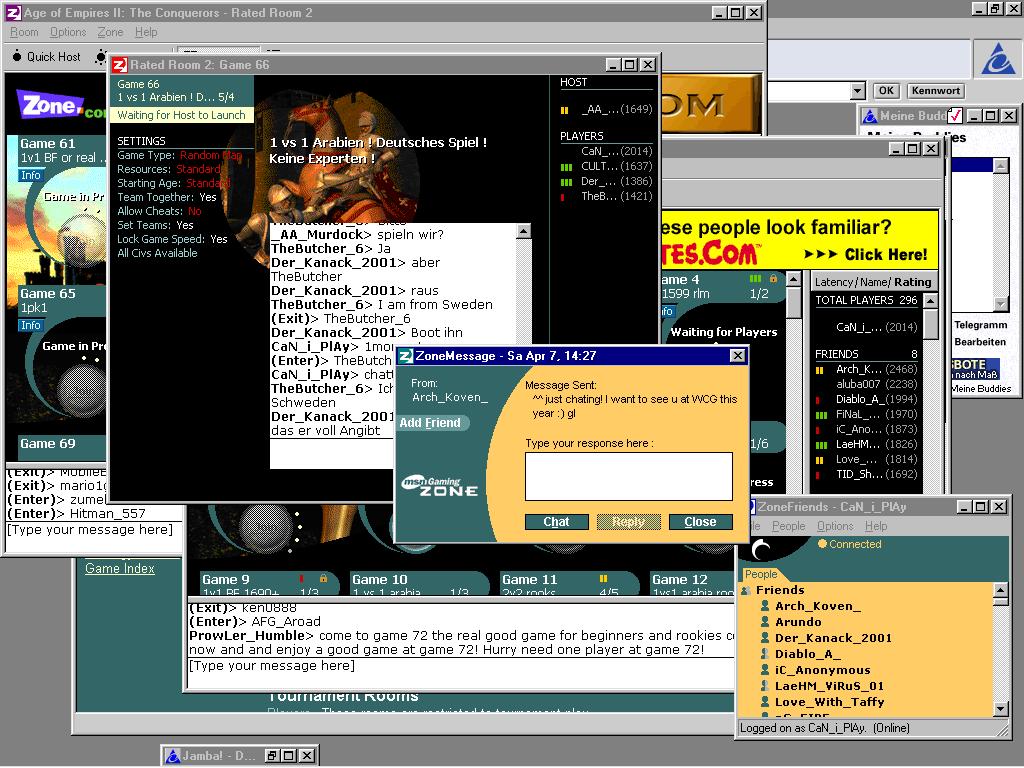Click the Jamba! minimized window icon
The width and height of the screenshot is (1024, 768).
click(x=172, y=756)
